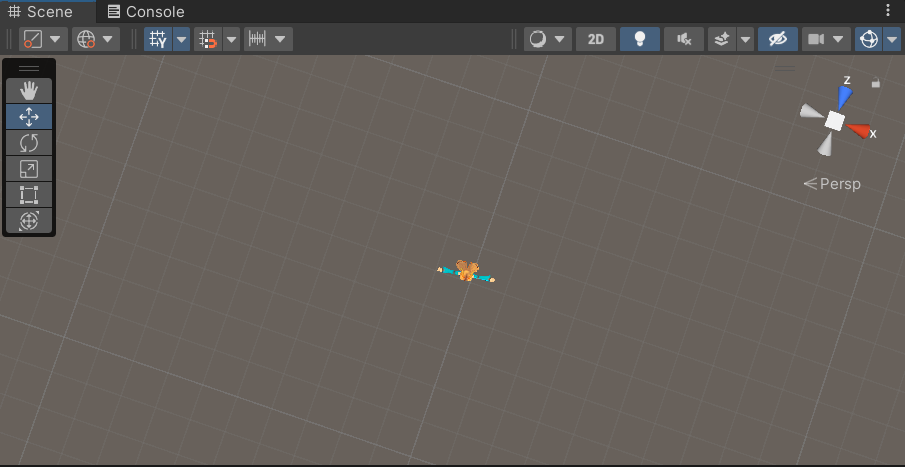Toggle scene lighting lightbulb

pos(640,39)
